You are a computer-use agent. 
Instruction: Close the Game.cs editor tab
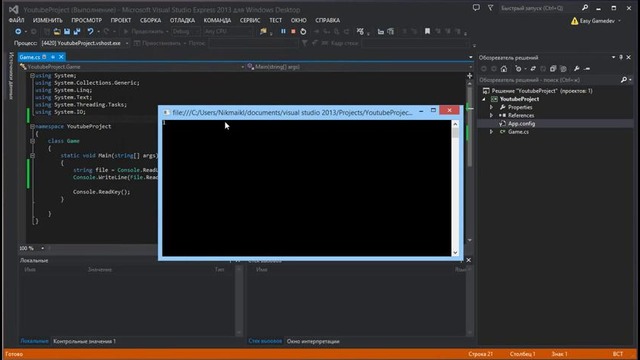click(x=61, y=57)
